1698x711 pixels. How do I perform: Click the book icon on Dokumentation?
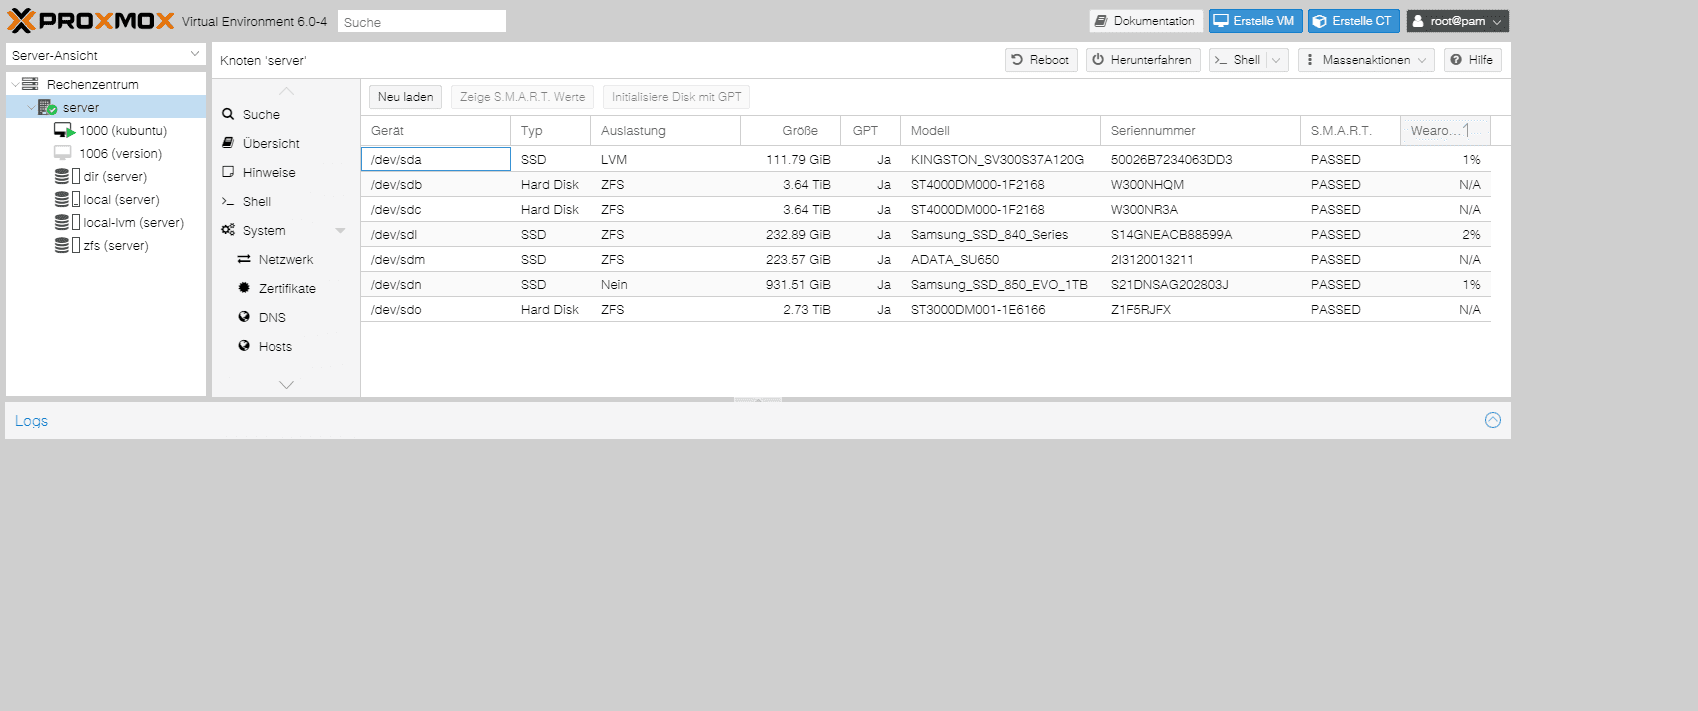coord(1101,21)
